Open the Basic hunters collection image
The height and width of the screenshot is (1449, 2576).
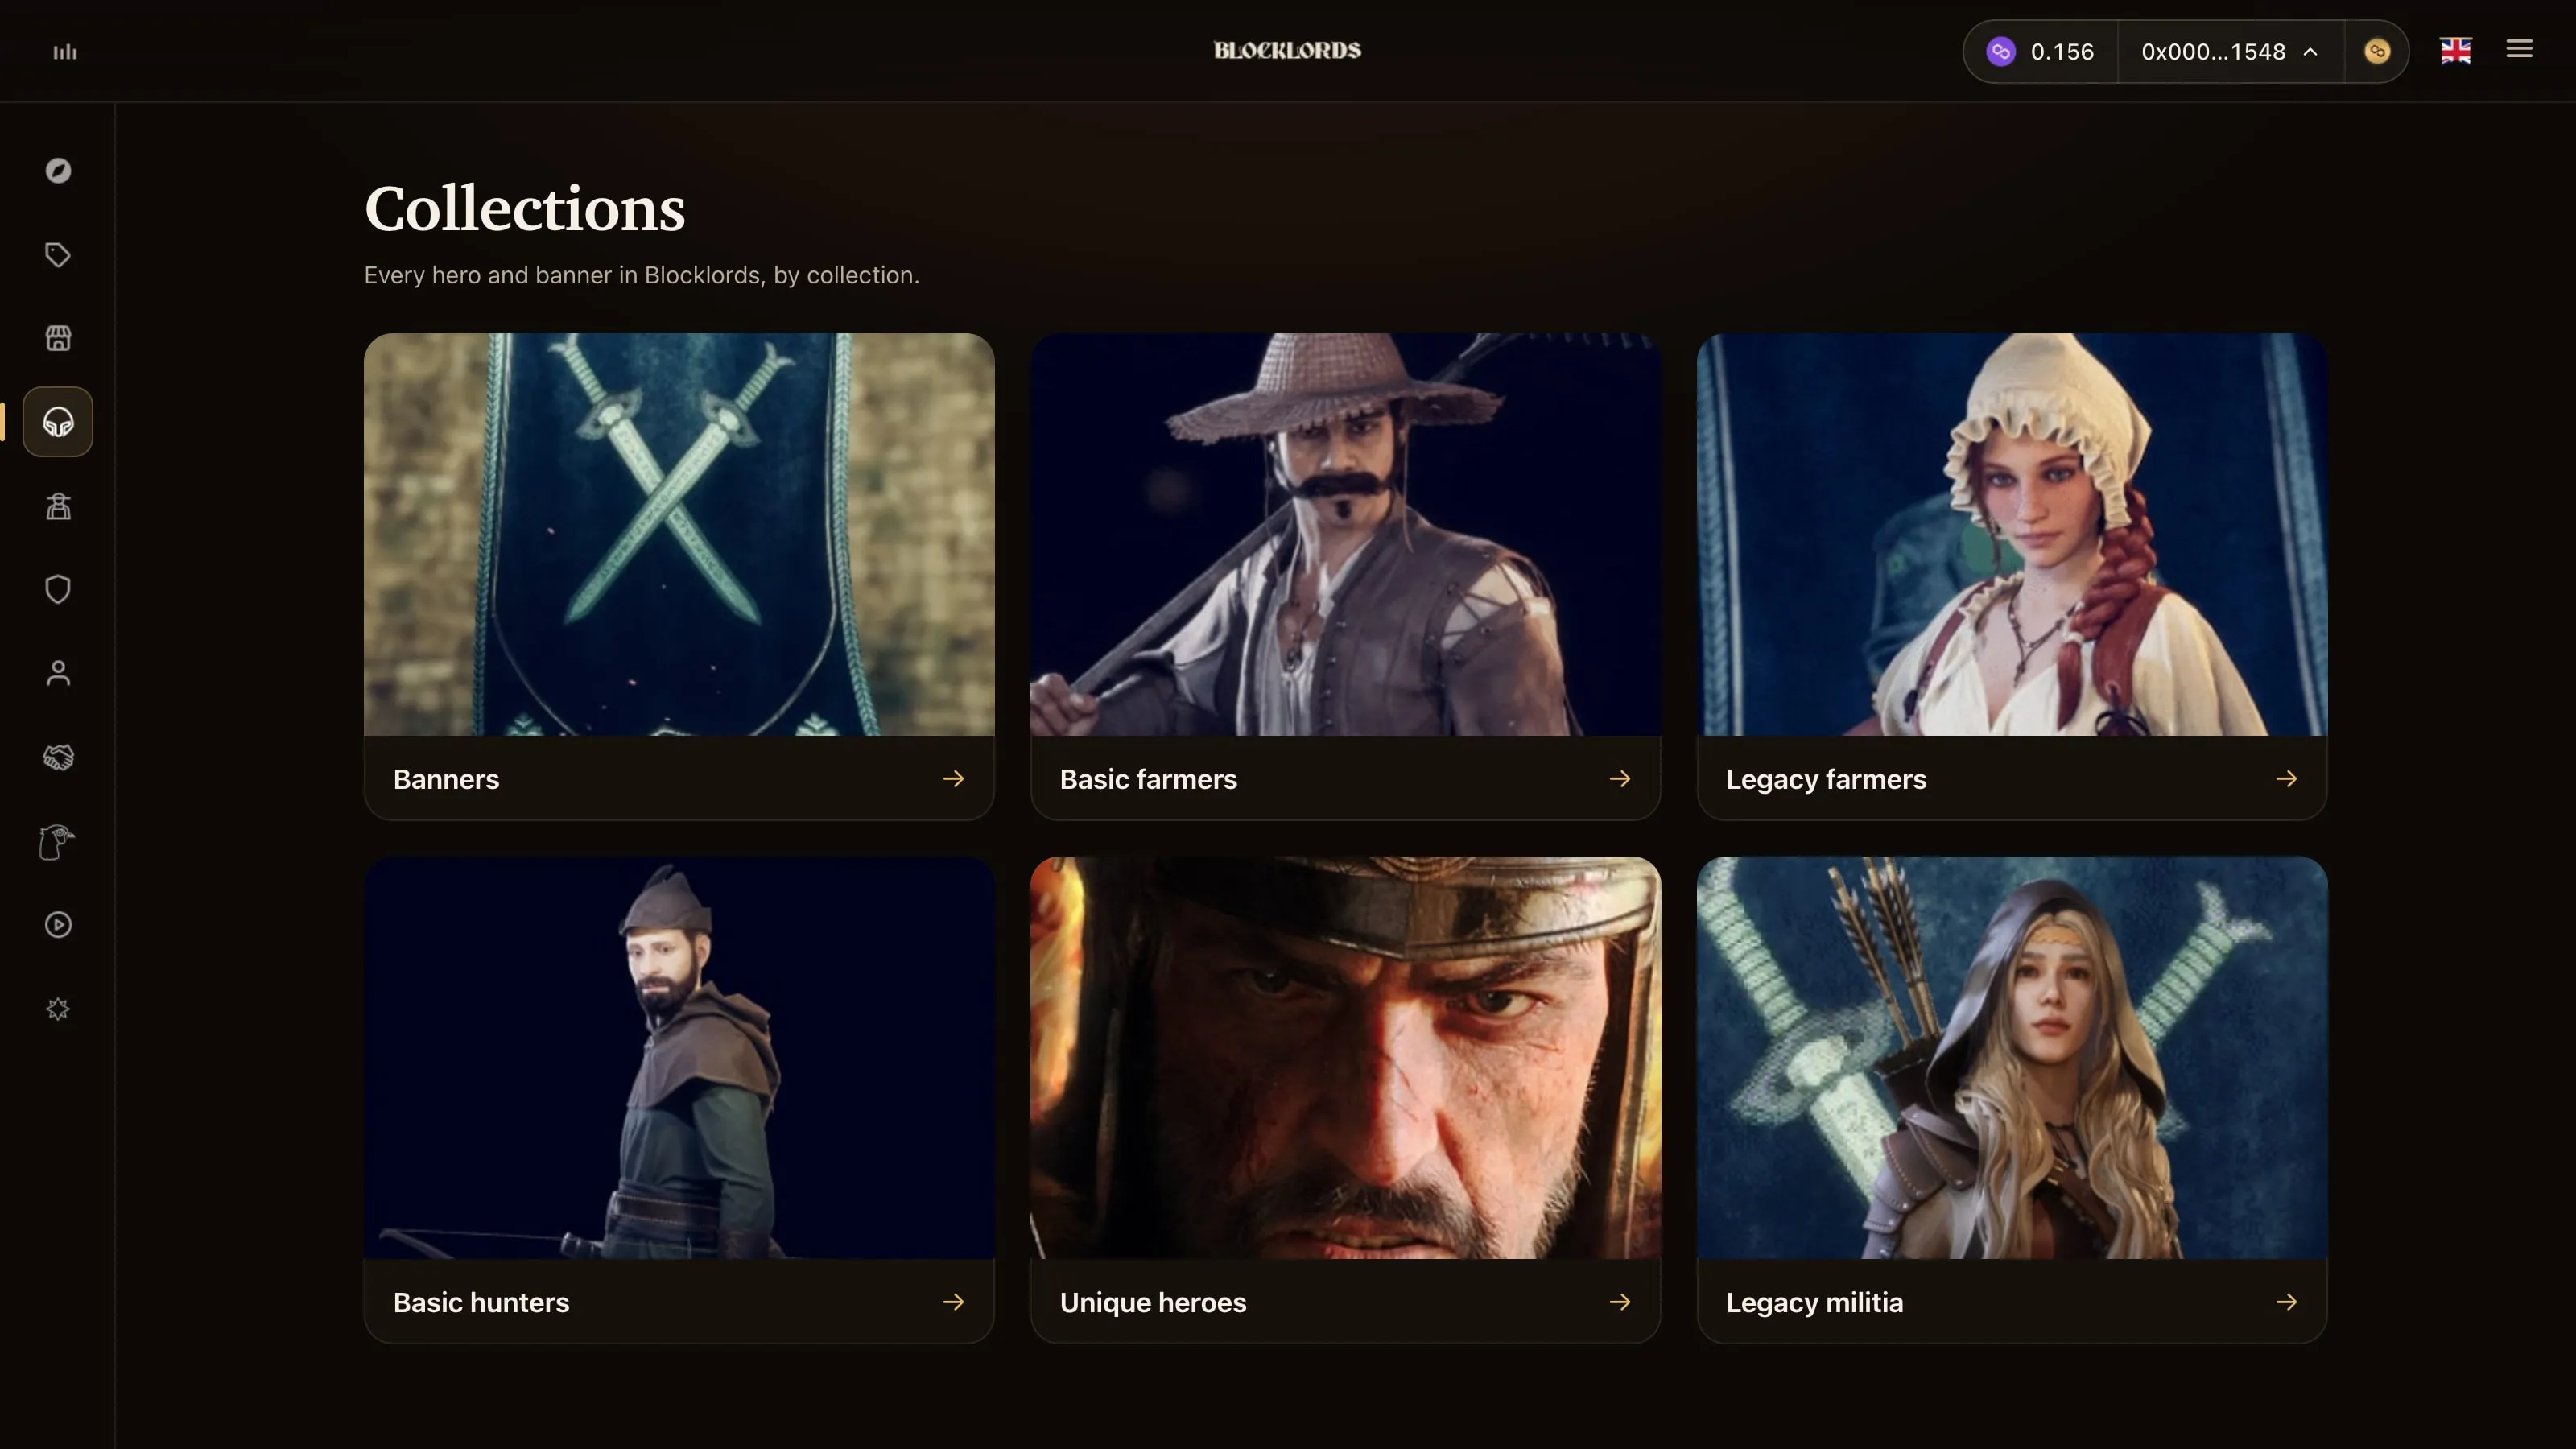pos(679,1058)
